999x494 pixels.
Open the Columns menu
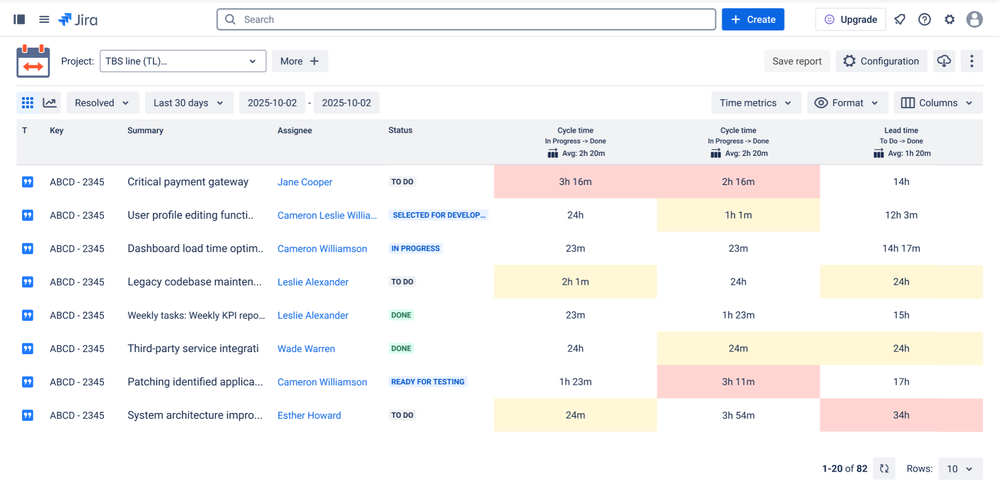point(937,103)
